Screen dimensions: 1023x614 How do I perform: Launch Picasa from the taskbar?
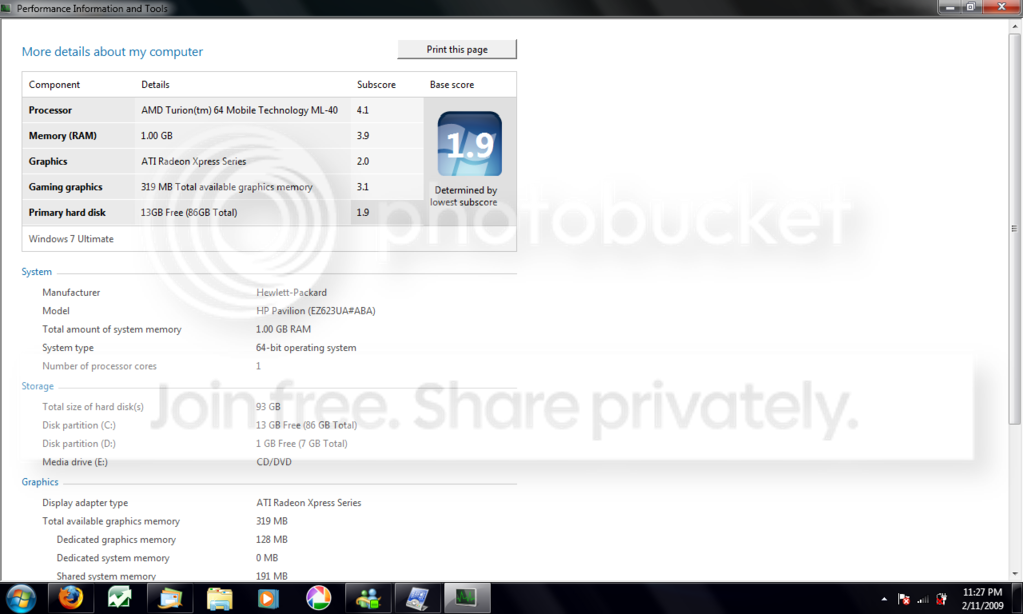click(318, 598)
